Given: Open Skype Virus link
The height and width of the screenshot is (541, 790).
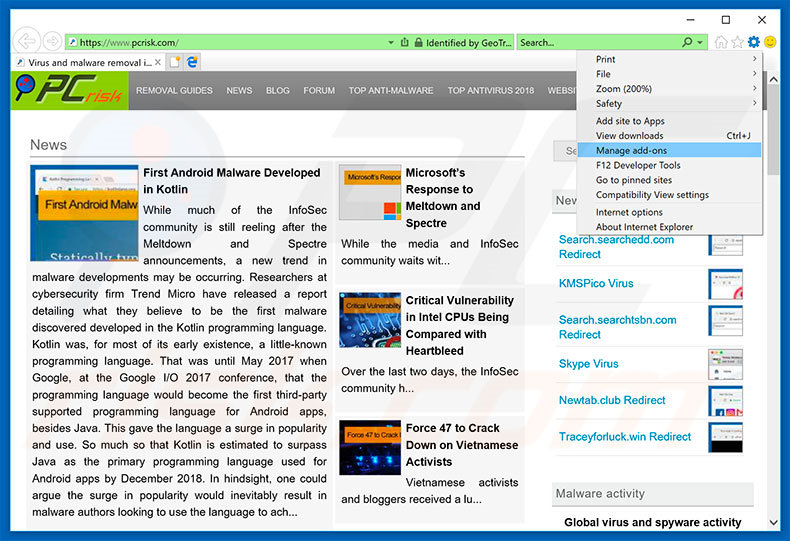Looking at the screenshot, I should [588, 364].
